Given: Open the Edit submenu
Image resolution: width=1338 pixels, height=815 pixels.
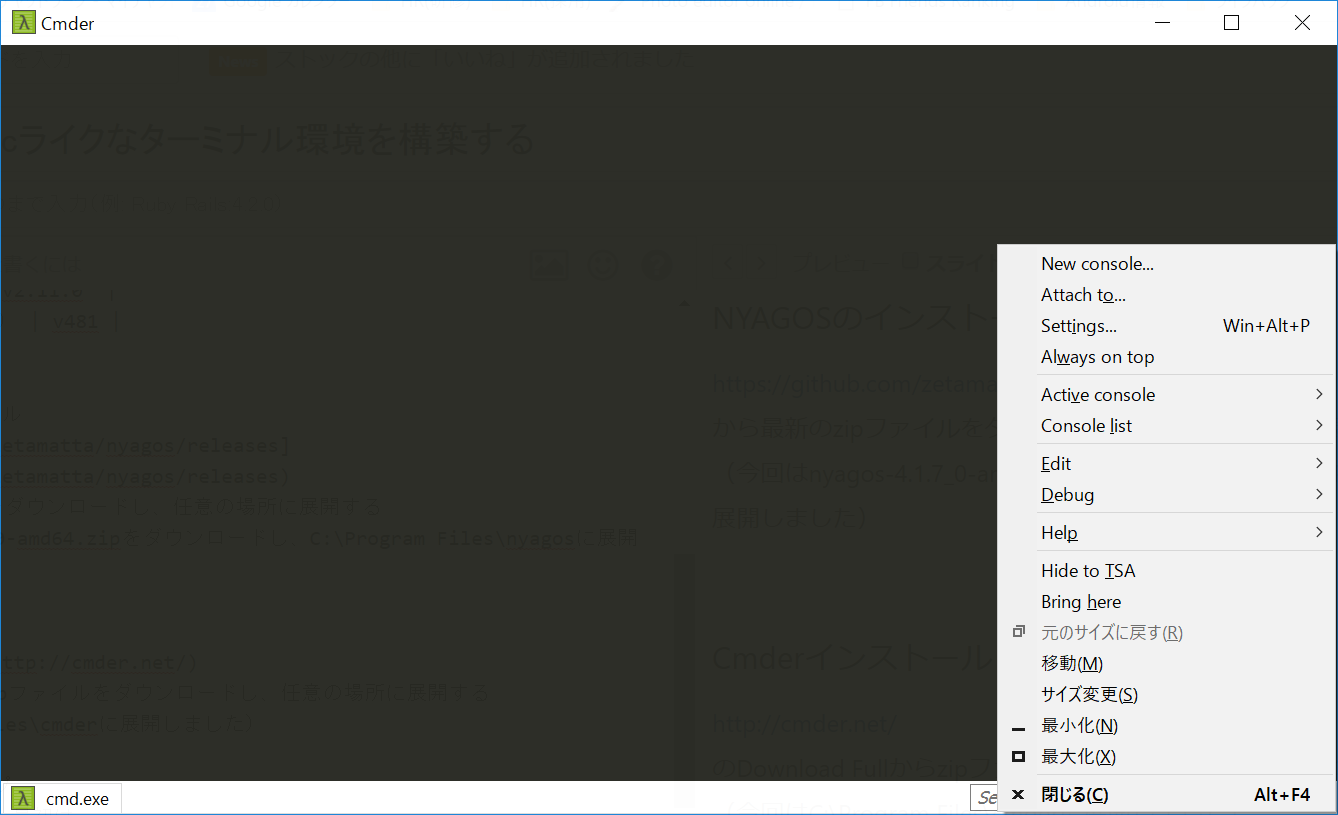Looking at the screenshot, I should [1166, 464].
